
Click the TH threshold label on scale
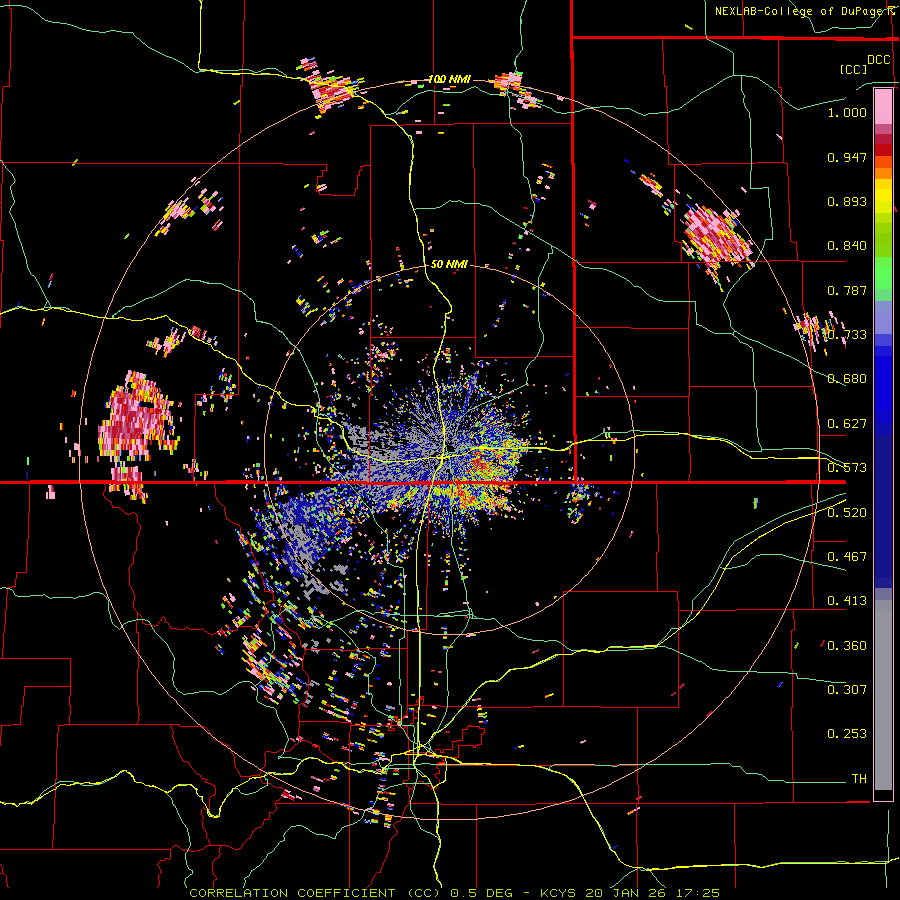click(x=859, y=779)
